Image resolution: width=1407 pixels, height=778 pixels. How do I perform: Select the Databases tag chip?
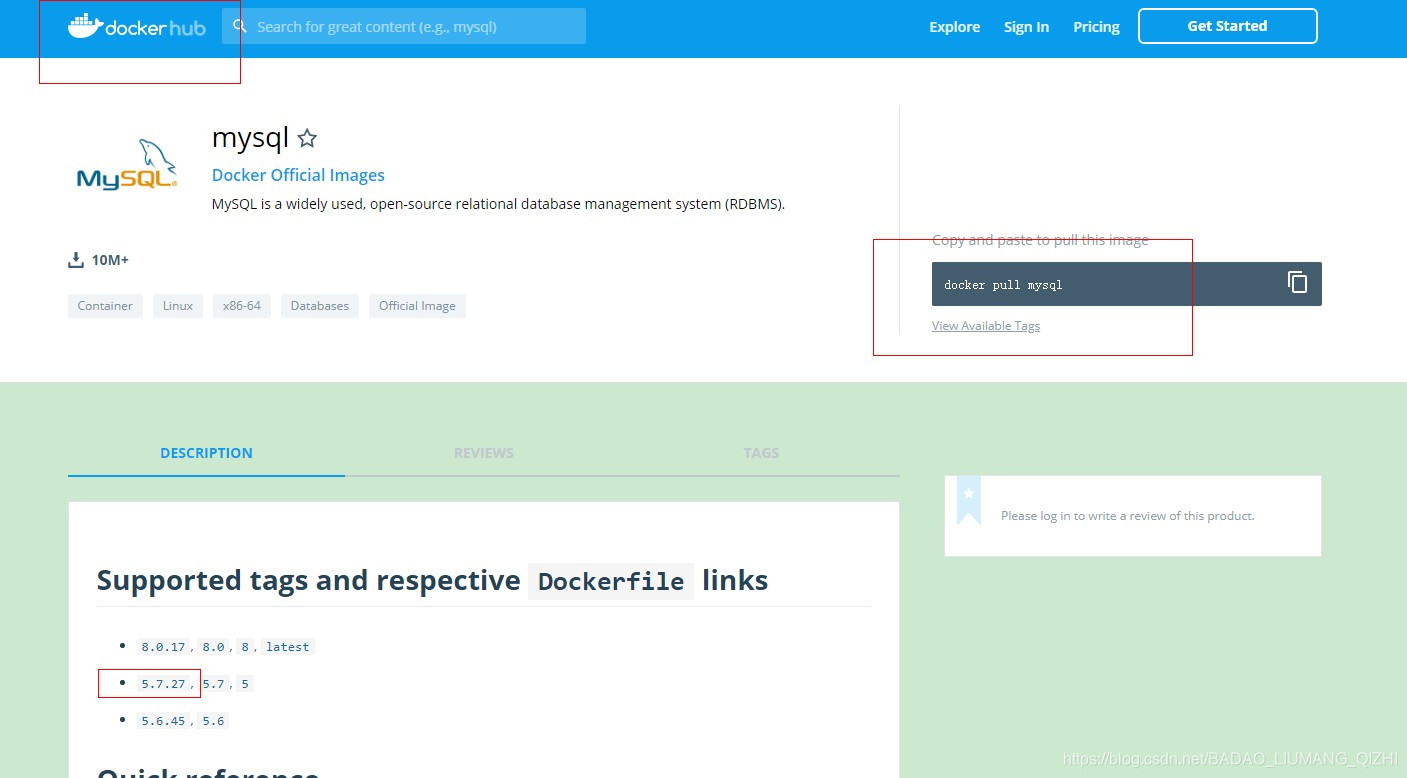320,306
